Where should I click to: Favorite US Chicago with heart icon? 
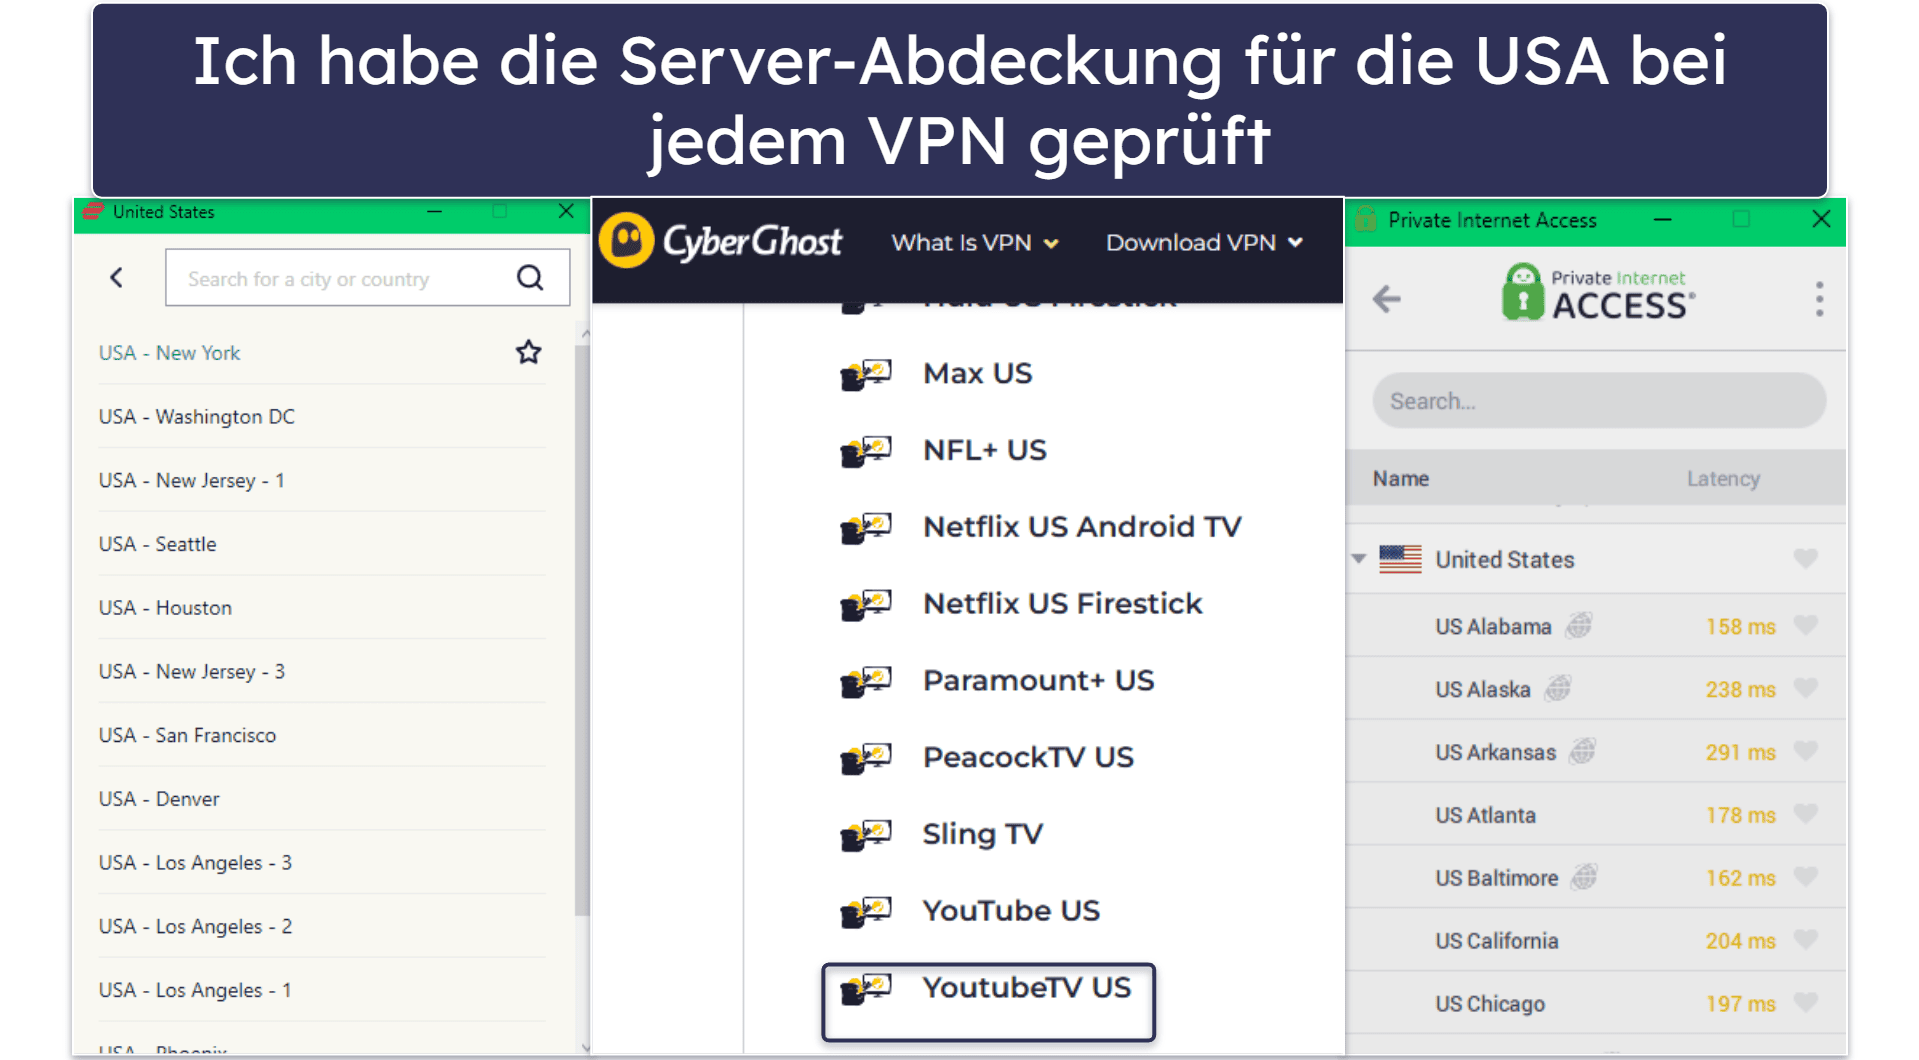[1805, 1003]
